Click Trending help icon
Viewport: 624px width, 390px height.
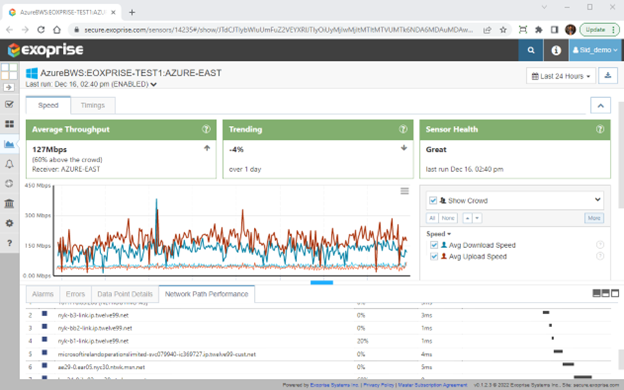click(403, 129)
